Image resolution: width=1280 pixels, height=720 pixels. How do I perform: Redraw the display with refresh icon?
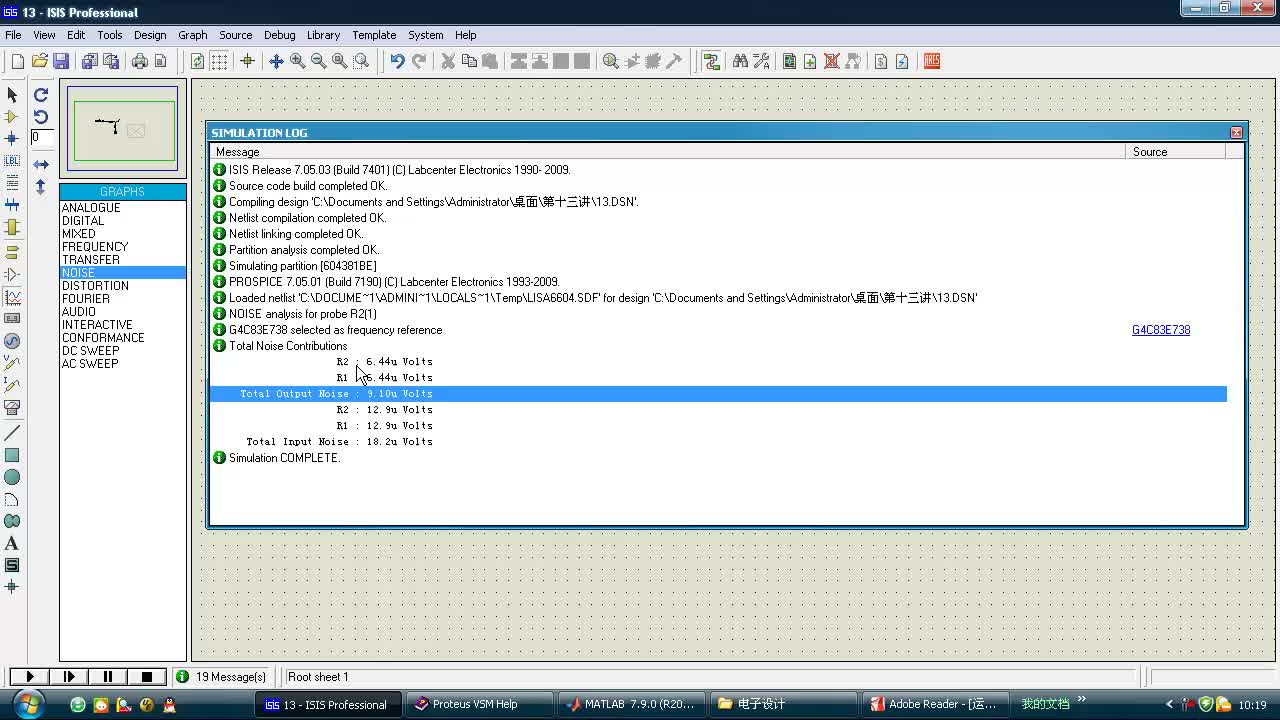(197, 61)
